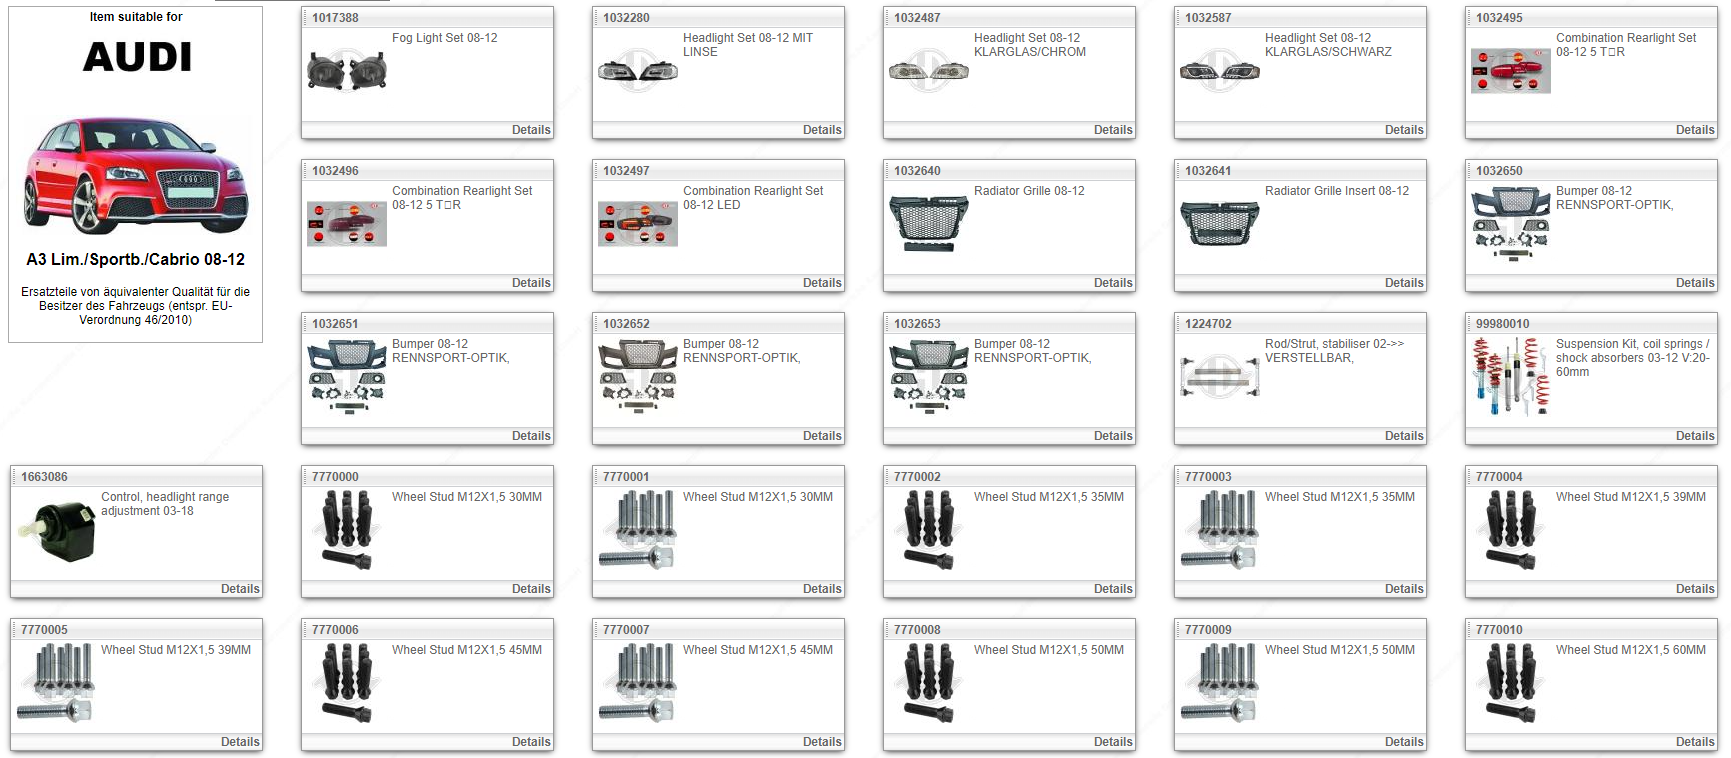View Details for Radiator Grille Insert 1032641

coord(1403,283)
